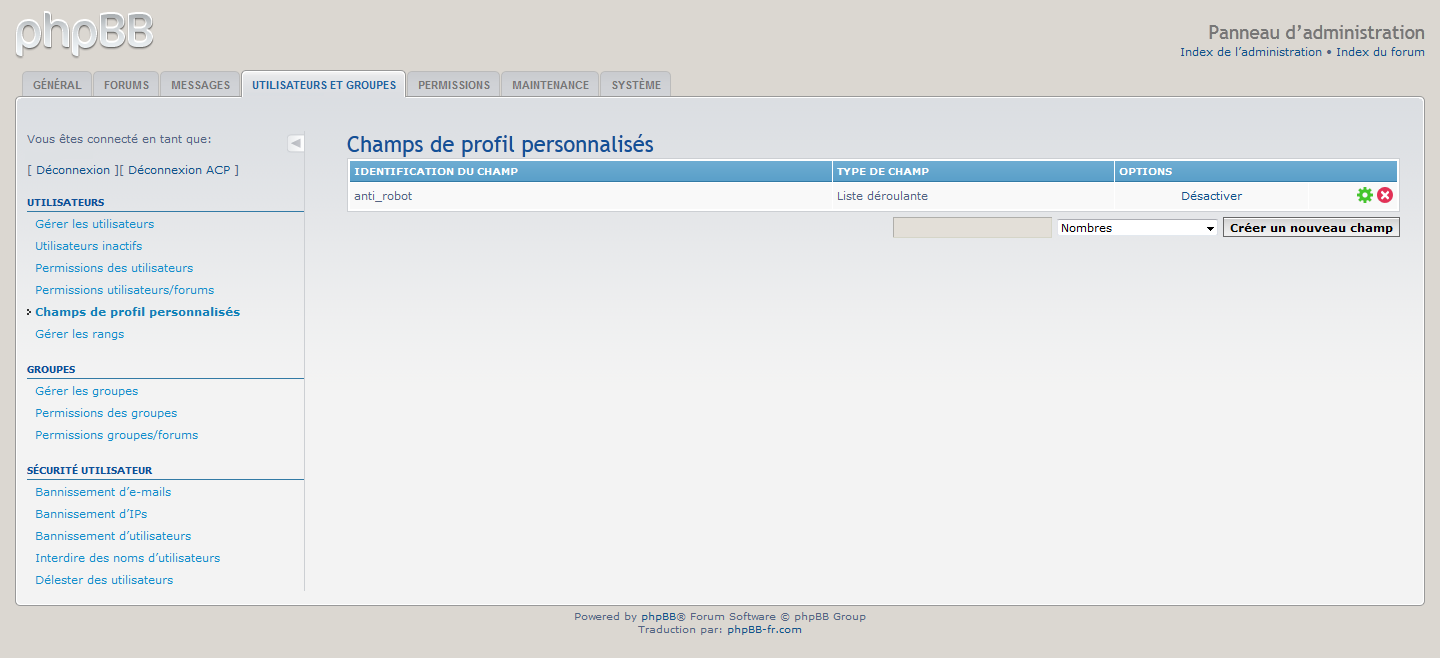The image size is (1444, 658).
Task: Open the Forums tab
Action: (x=126, y=85)
